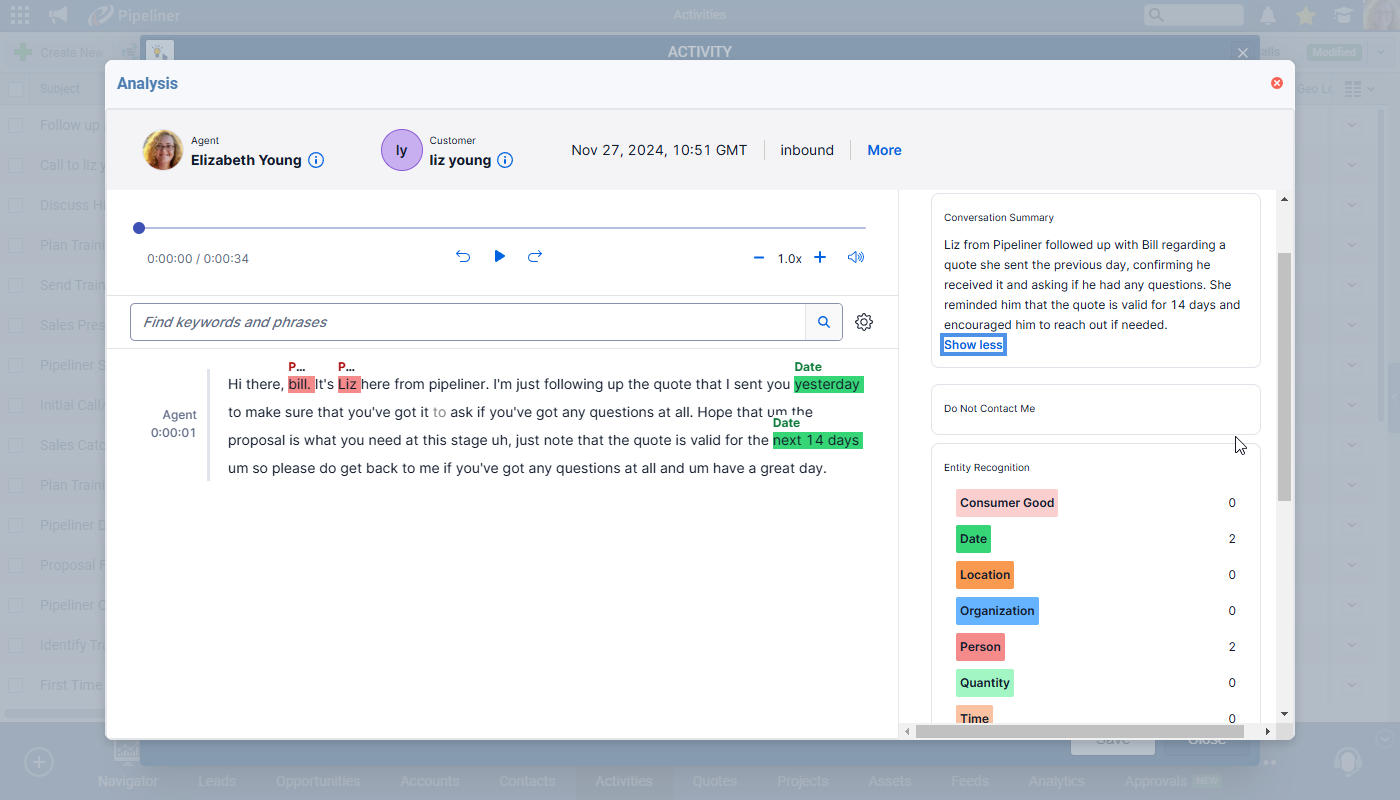View agent Elizabeth Young info icon
Screen dimensions: 1400x800
click(x=316, y=160)
